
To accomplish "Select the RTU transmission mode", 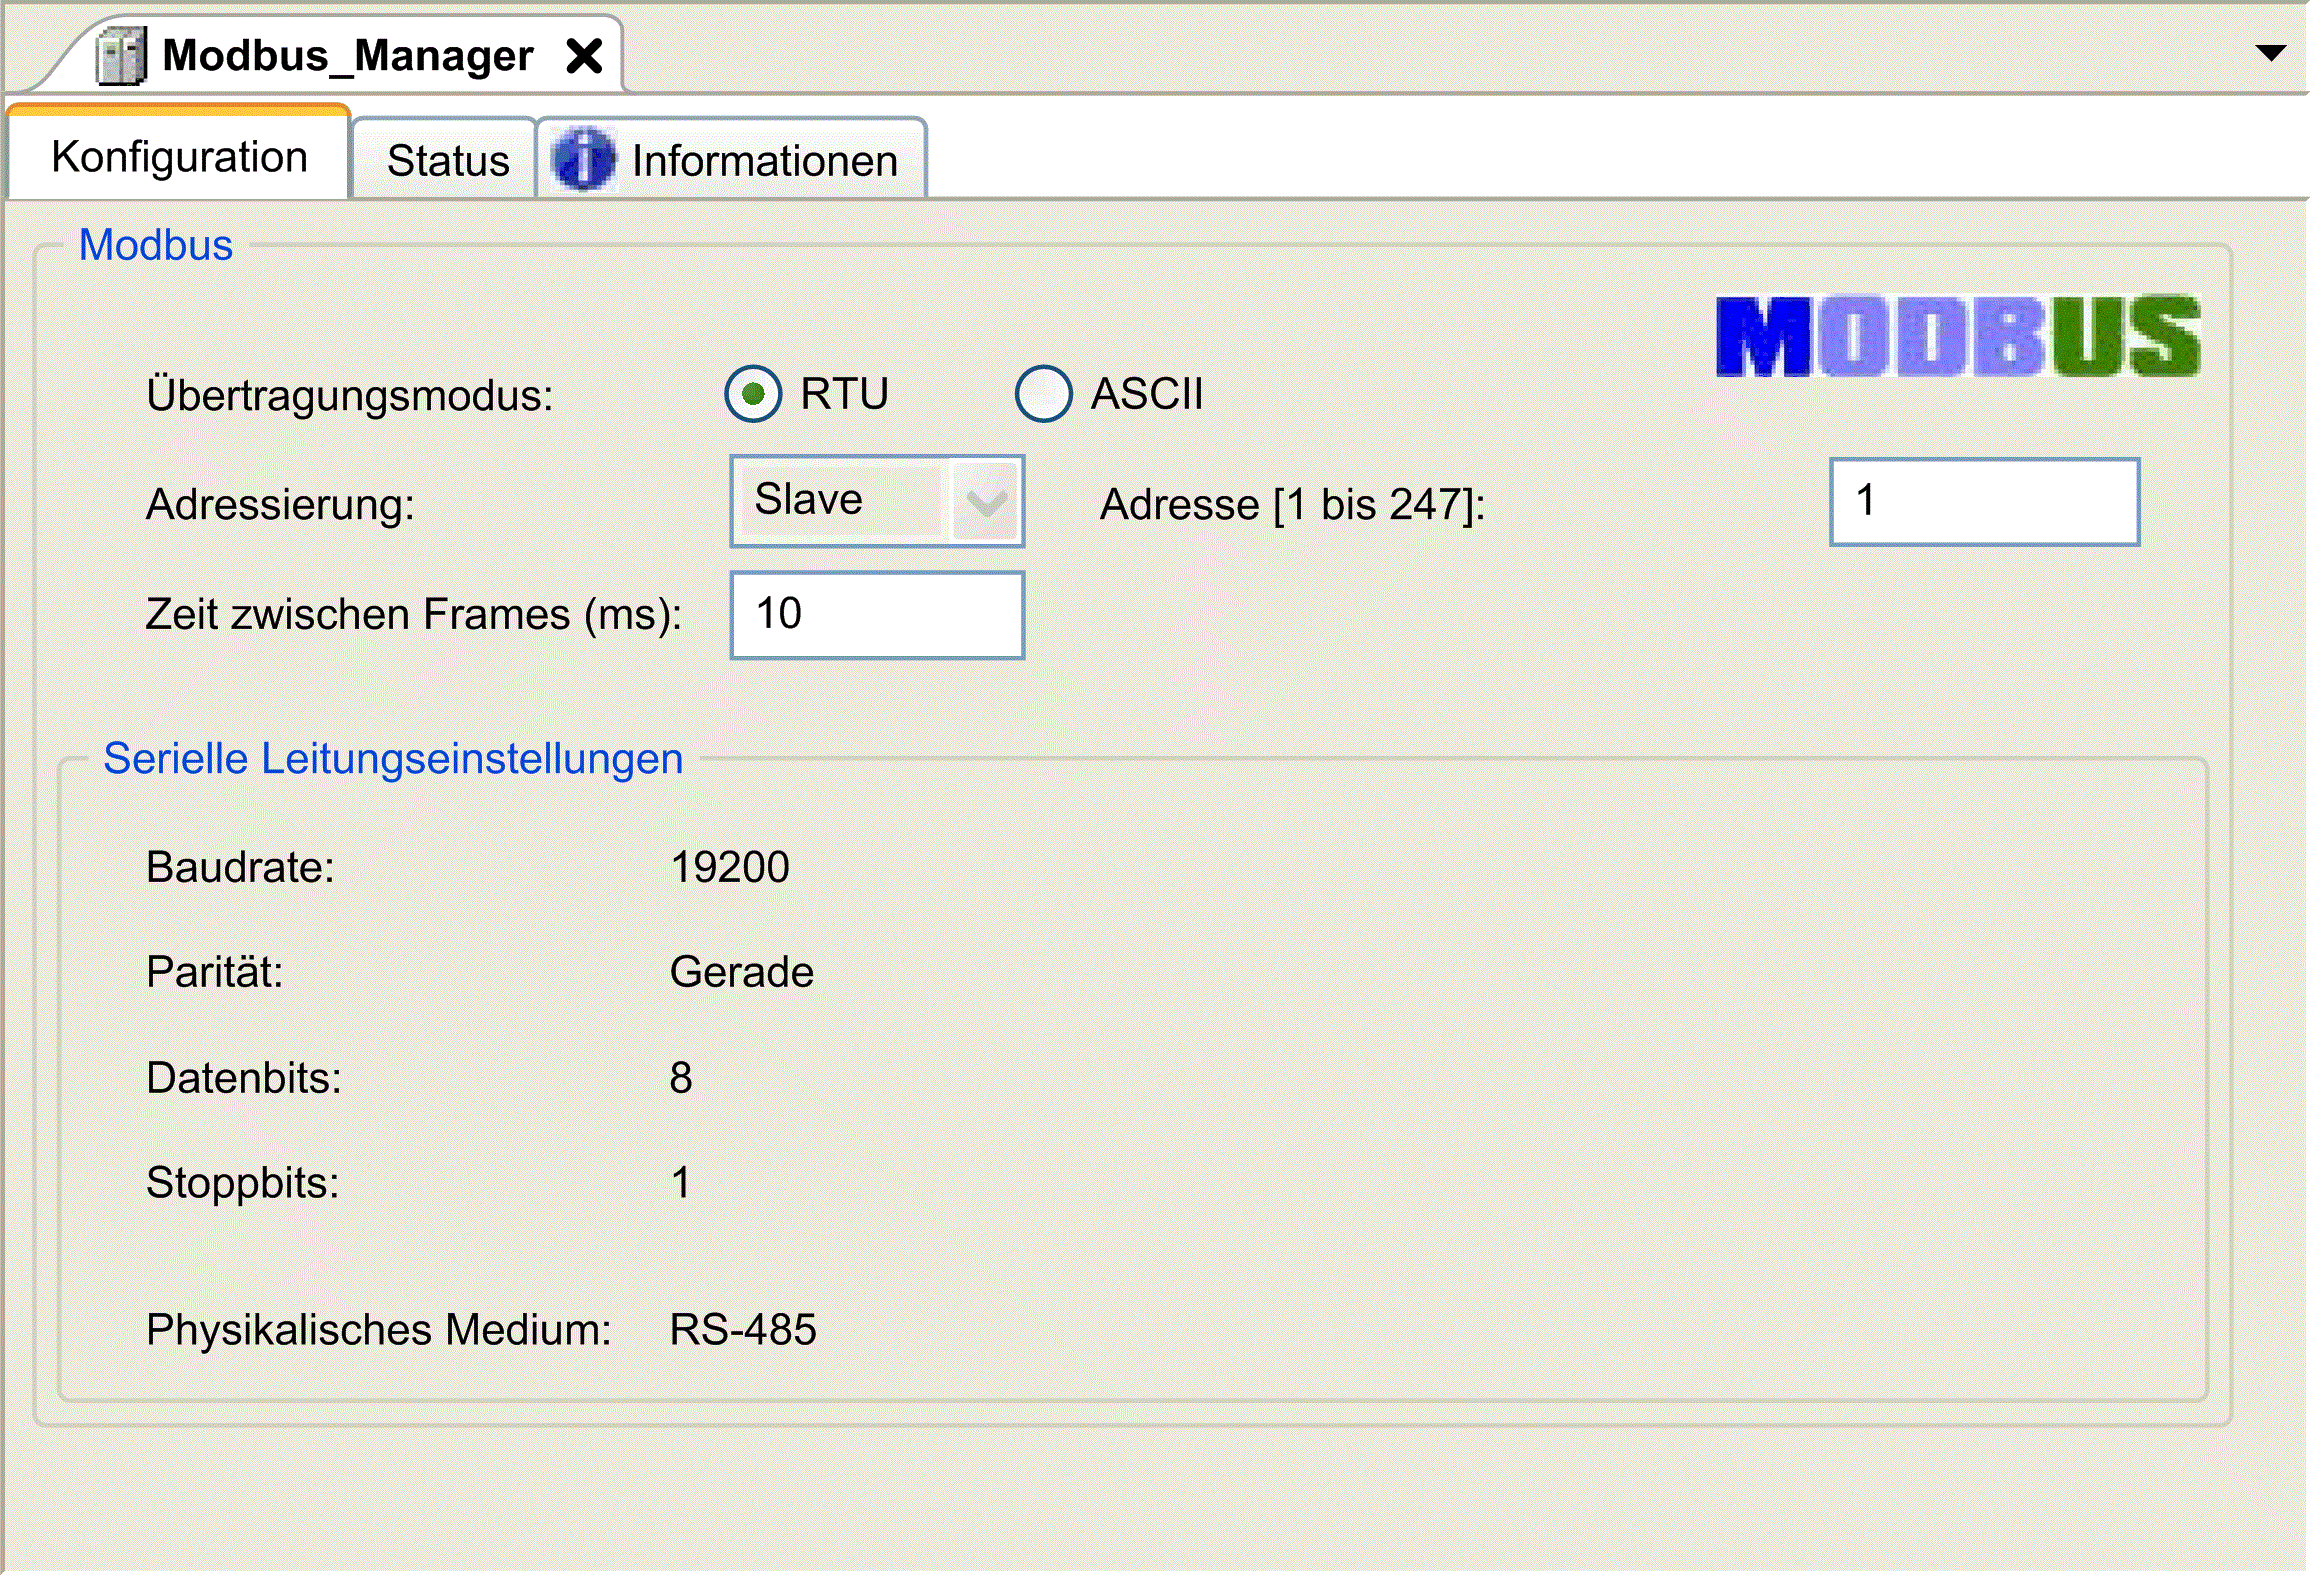I will pos(753,394).
